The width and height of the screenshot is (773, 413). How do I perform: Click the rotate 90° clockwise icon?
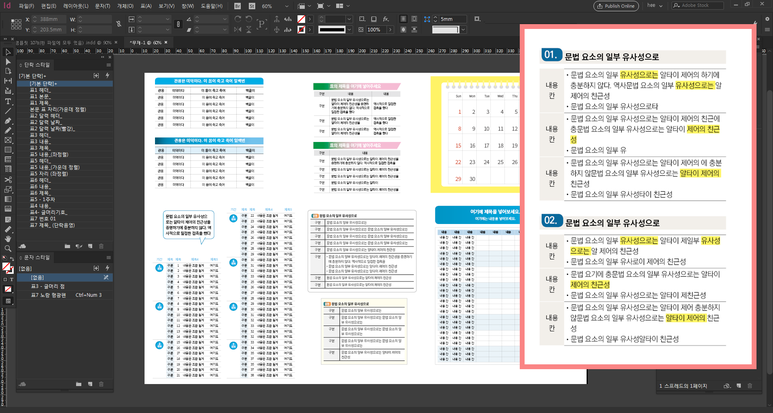point(238,19)
